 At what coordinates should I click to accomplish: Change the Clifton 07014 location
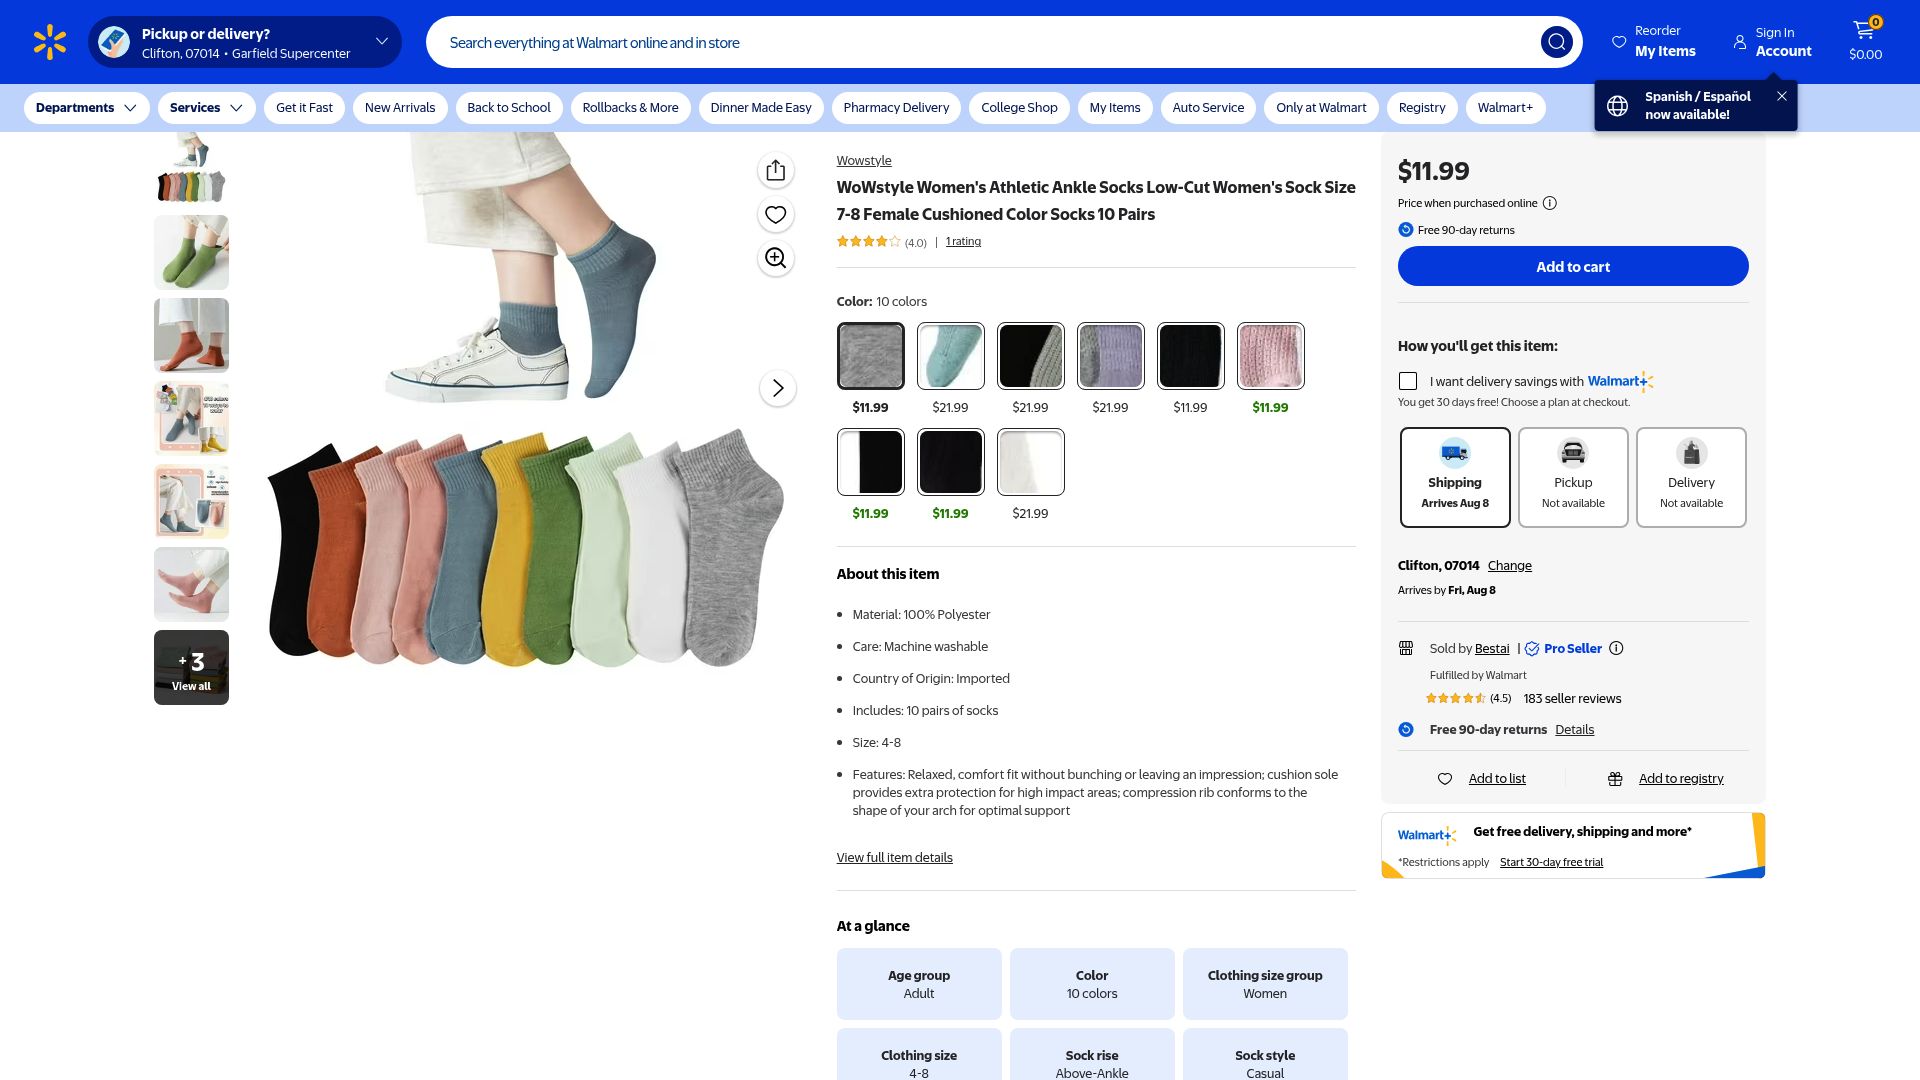(x=1510, y=566)
